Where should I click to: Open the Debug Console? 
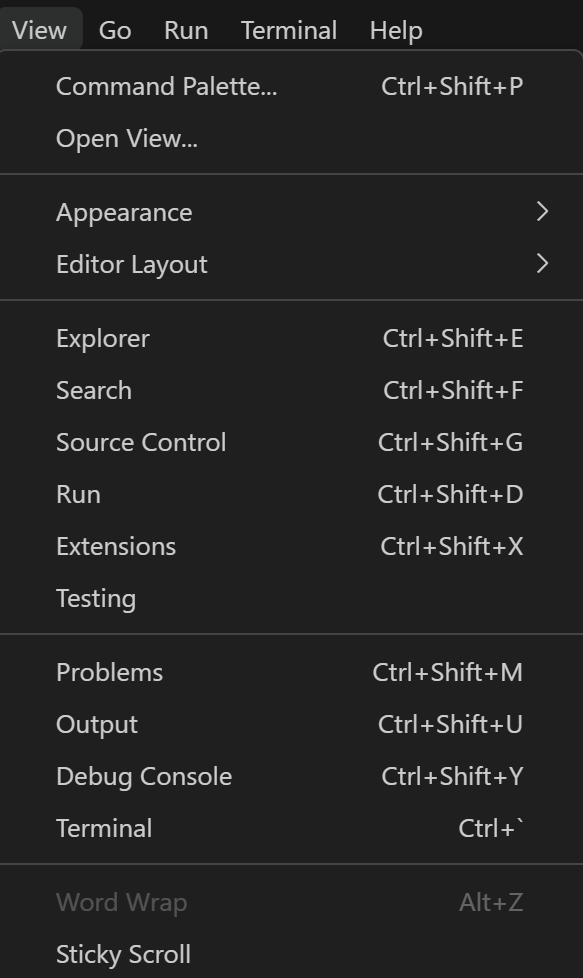[x=143, y=776]
